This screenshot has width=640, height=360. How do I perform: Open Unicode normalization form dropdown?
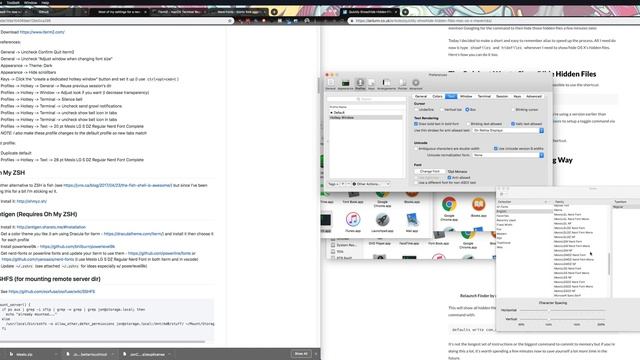point(508,155)
